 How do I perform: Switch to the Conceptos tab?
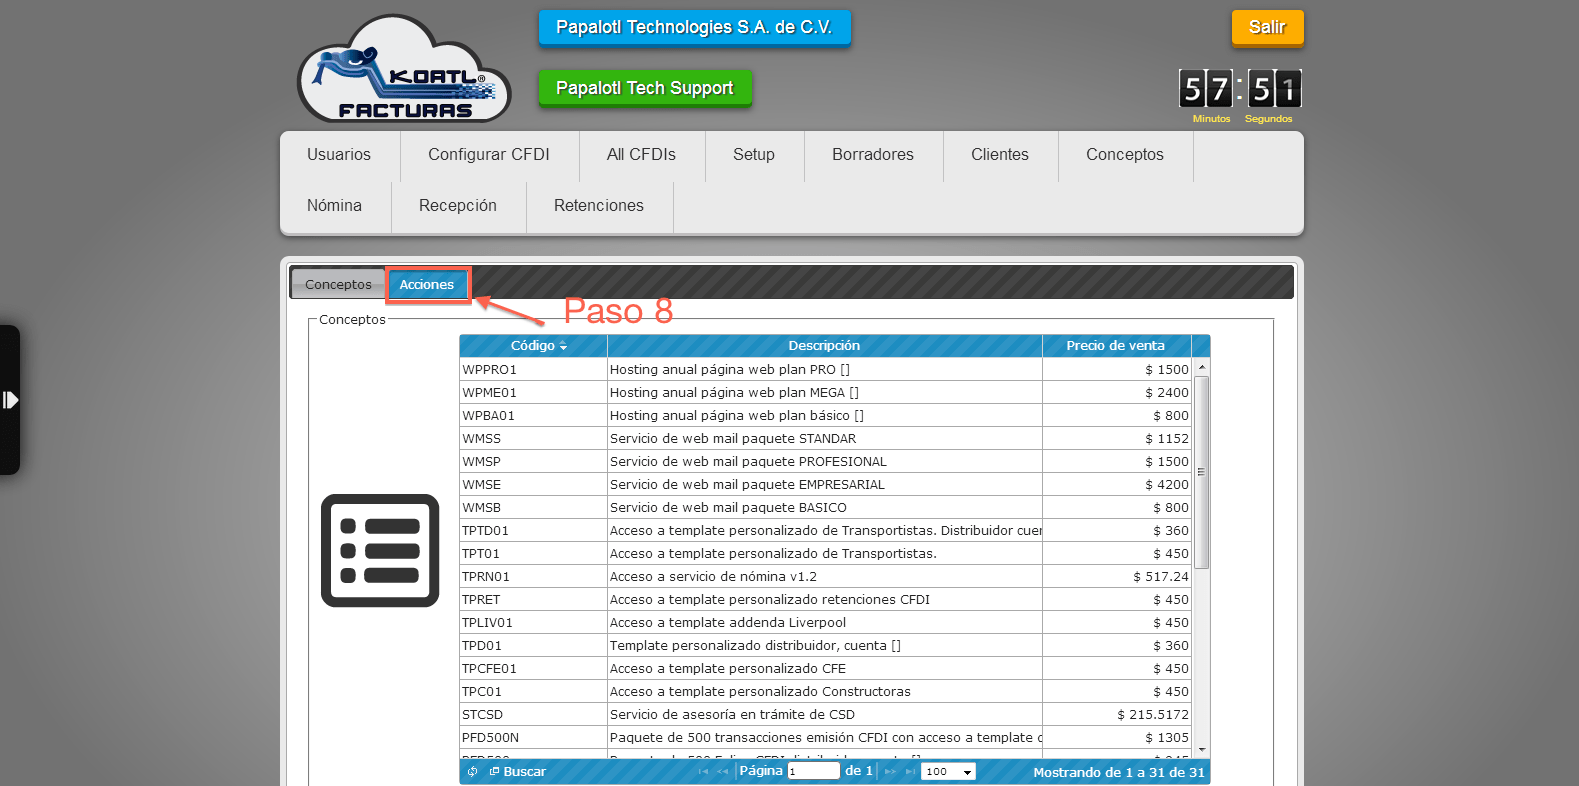click(x=338, y=284)
